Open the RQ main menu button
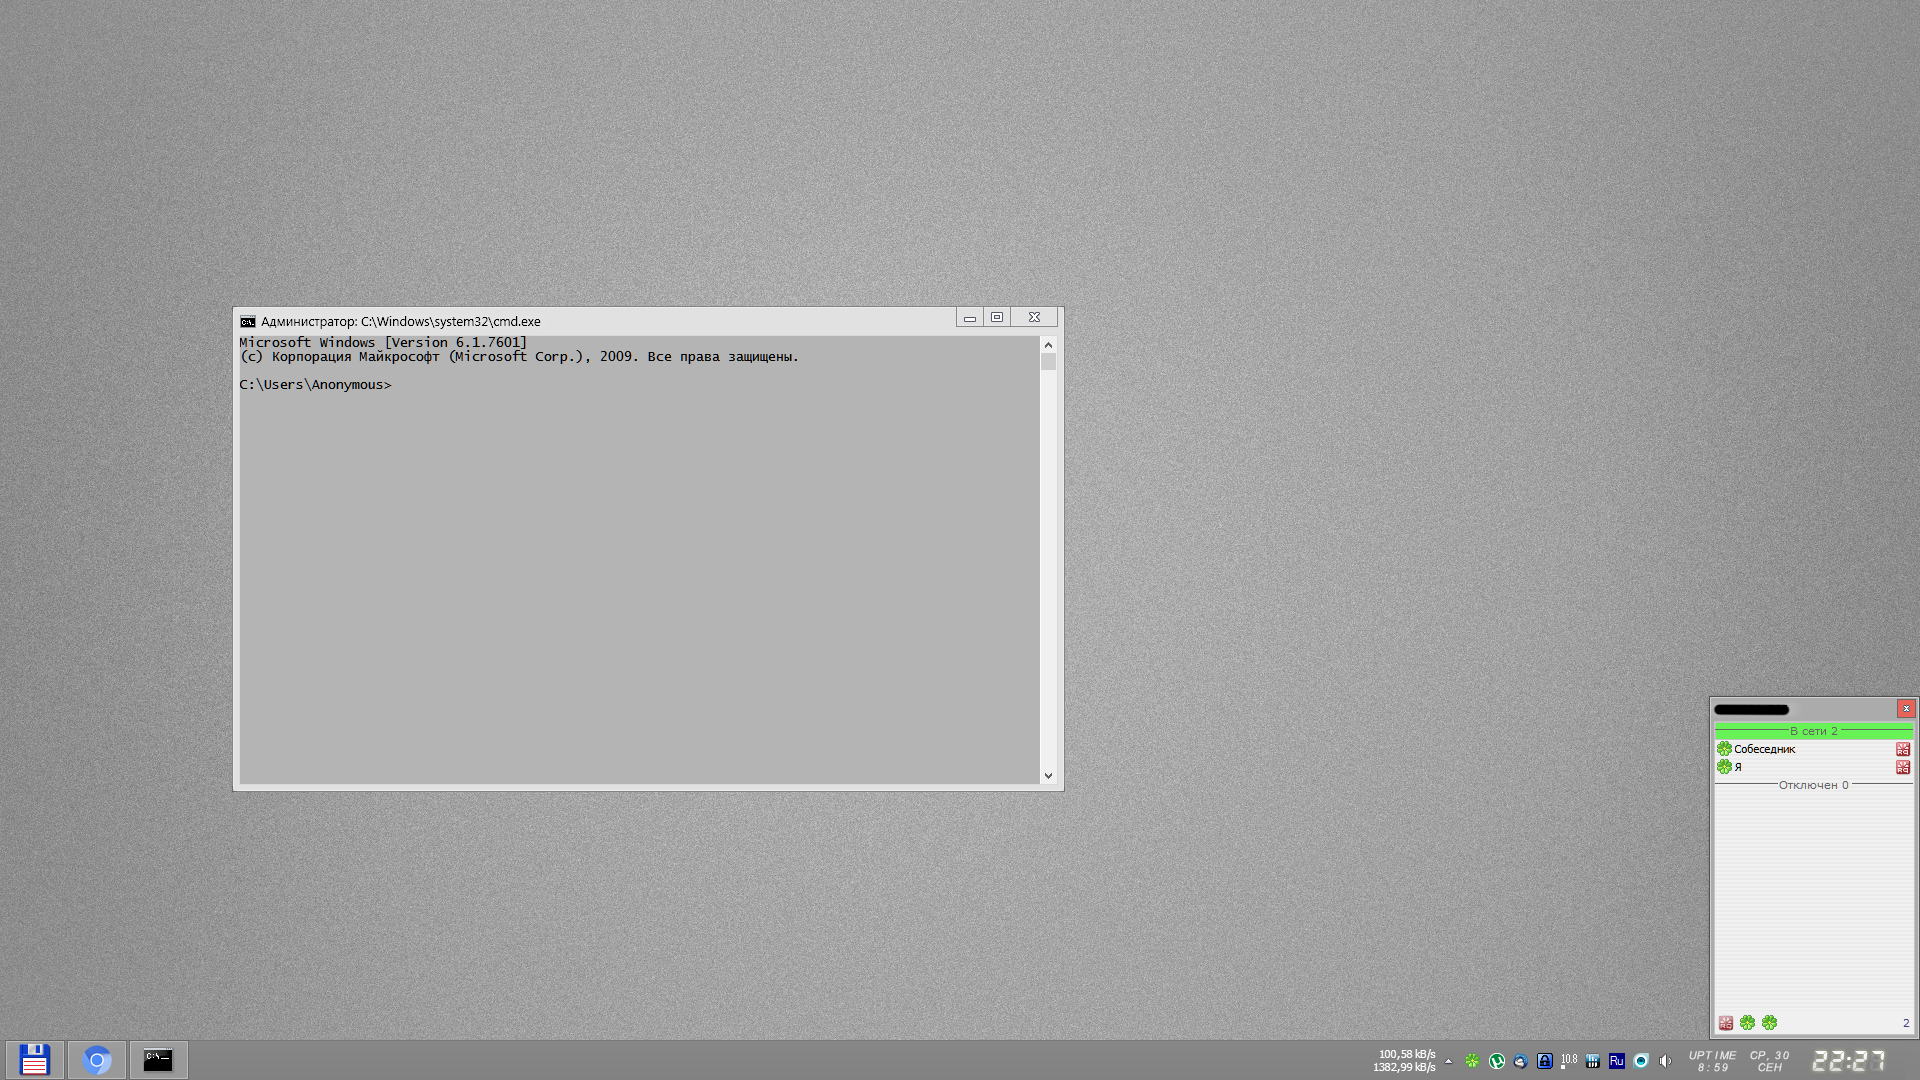The height and width of the screenshot is (1080, 1920). click(1726, 1022)
